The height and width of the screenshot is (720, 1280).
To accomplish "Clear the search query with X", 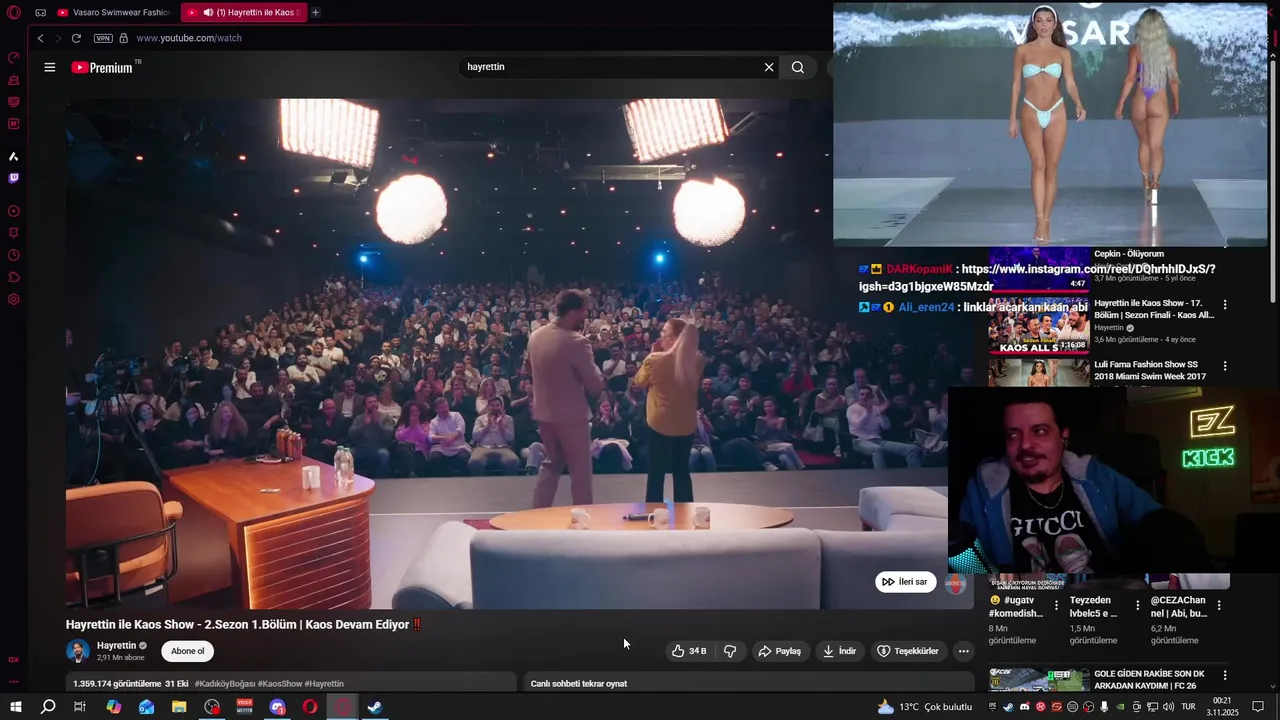I will click(769, 67).
